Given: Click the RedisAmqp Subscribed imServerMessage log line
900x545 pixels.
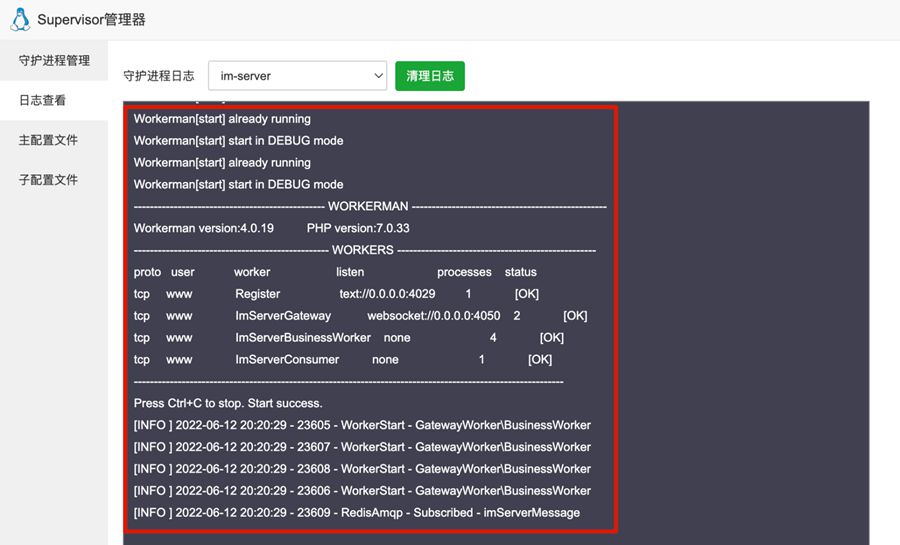Looking at the screenshot, I should coord(357,513).
